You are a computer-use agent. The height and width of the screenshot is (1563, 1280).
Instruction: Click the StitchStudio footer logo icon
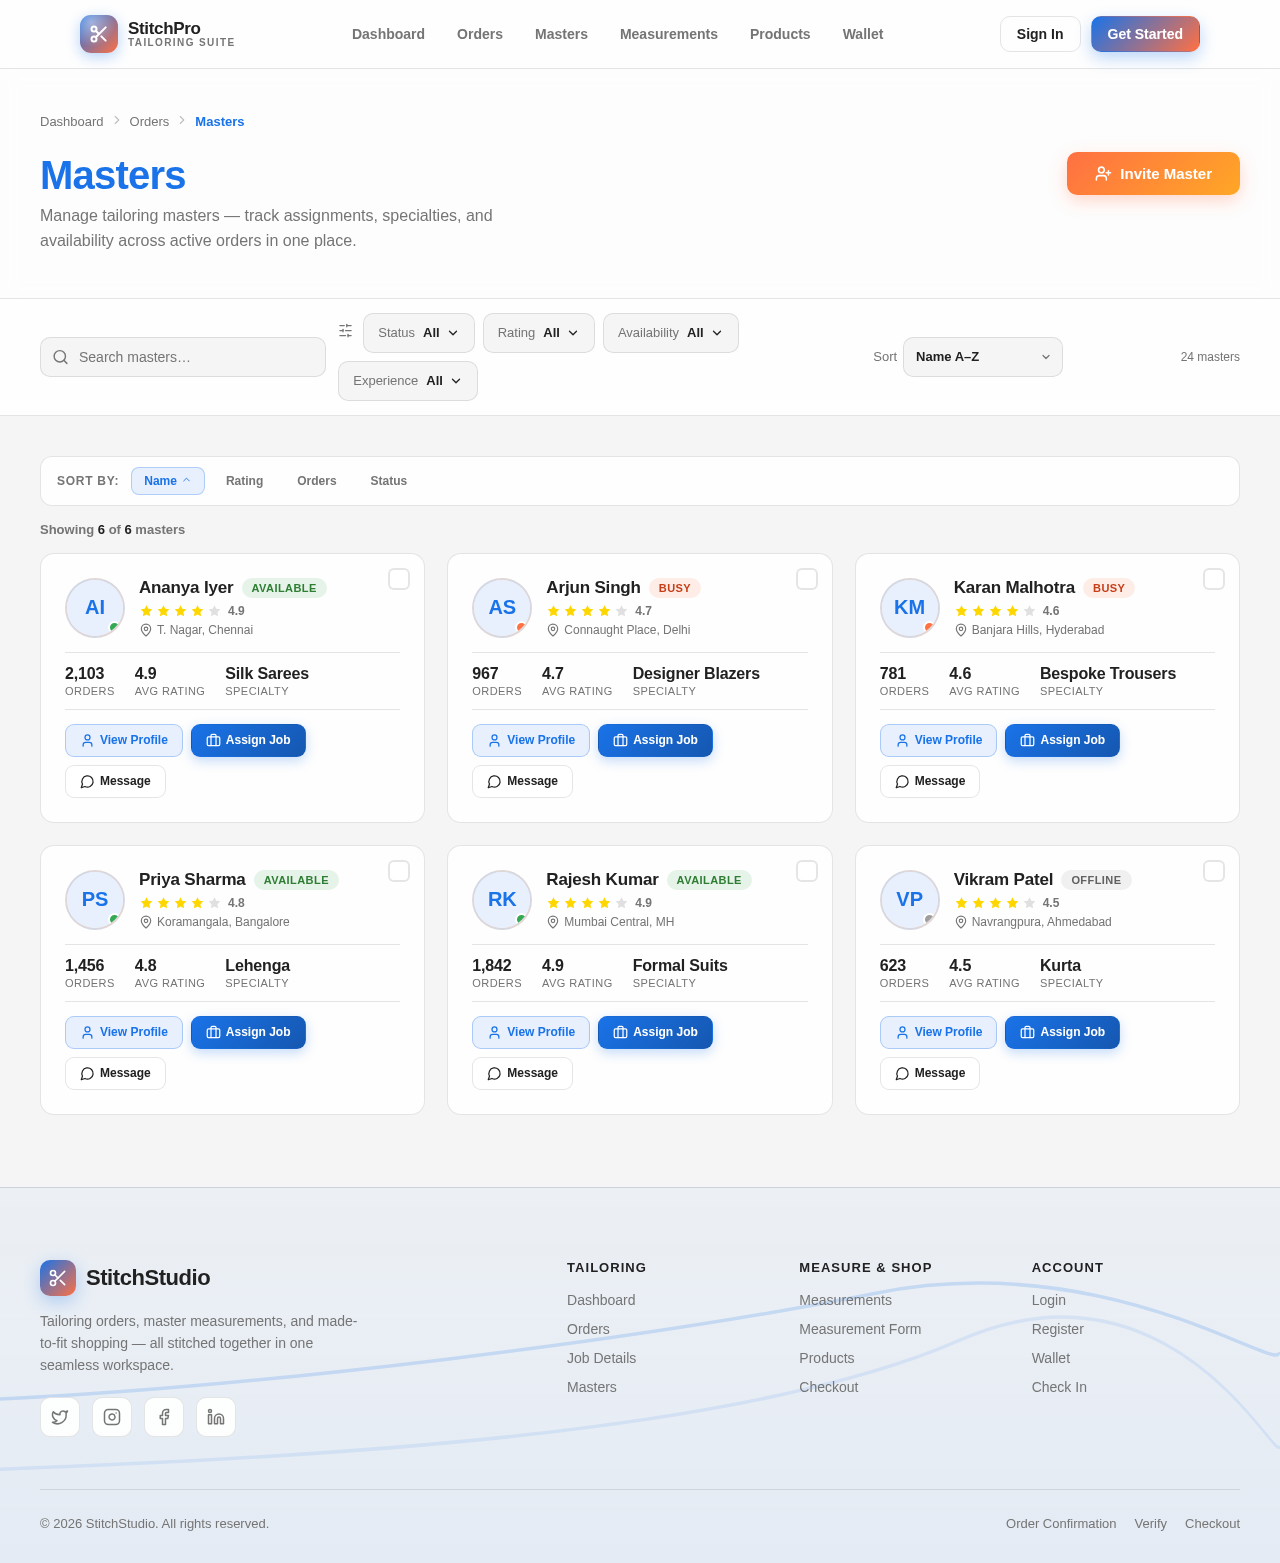click(x=58, y=1278)
